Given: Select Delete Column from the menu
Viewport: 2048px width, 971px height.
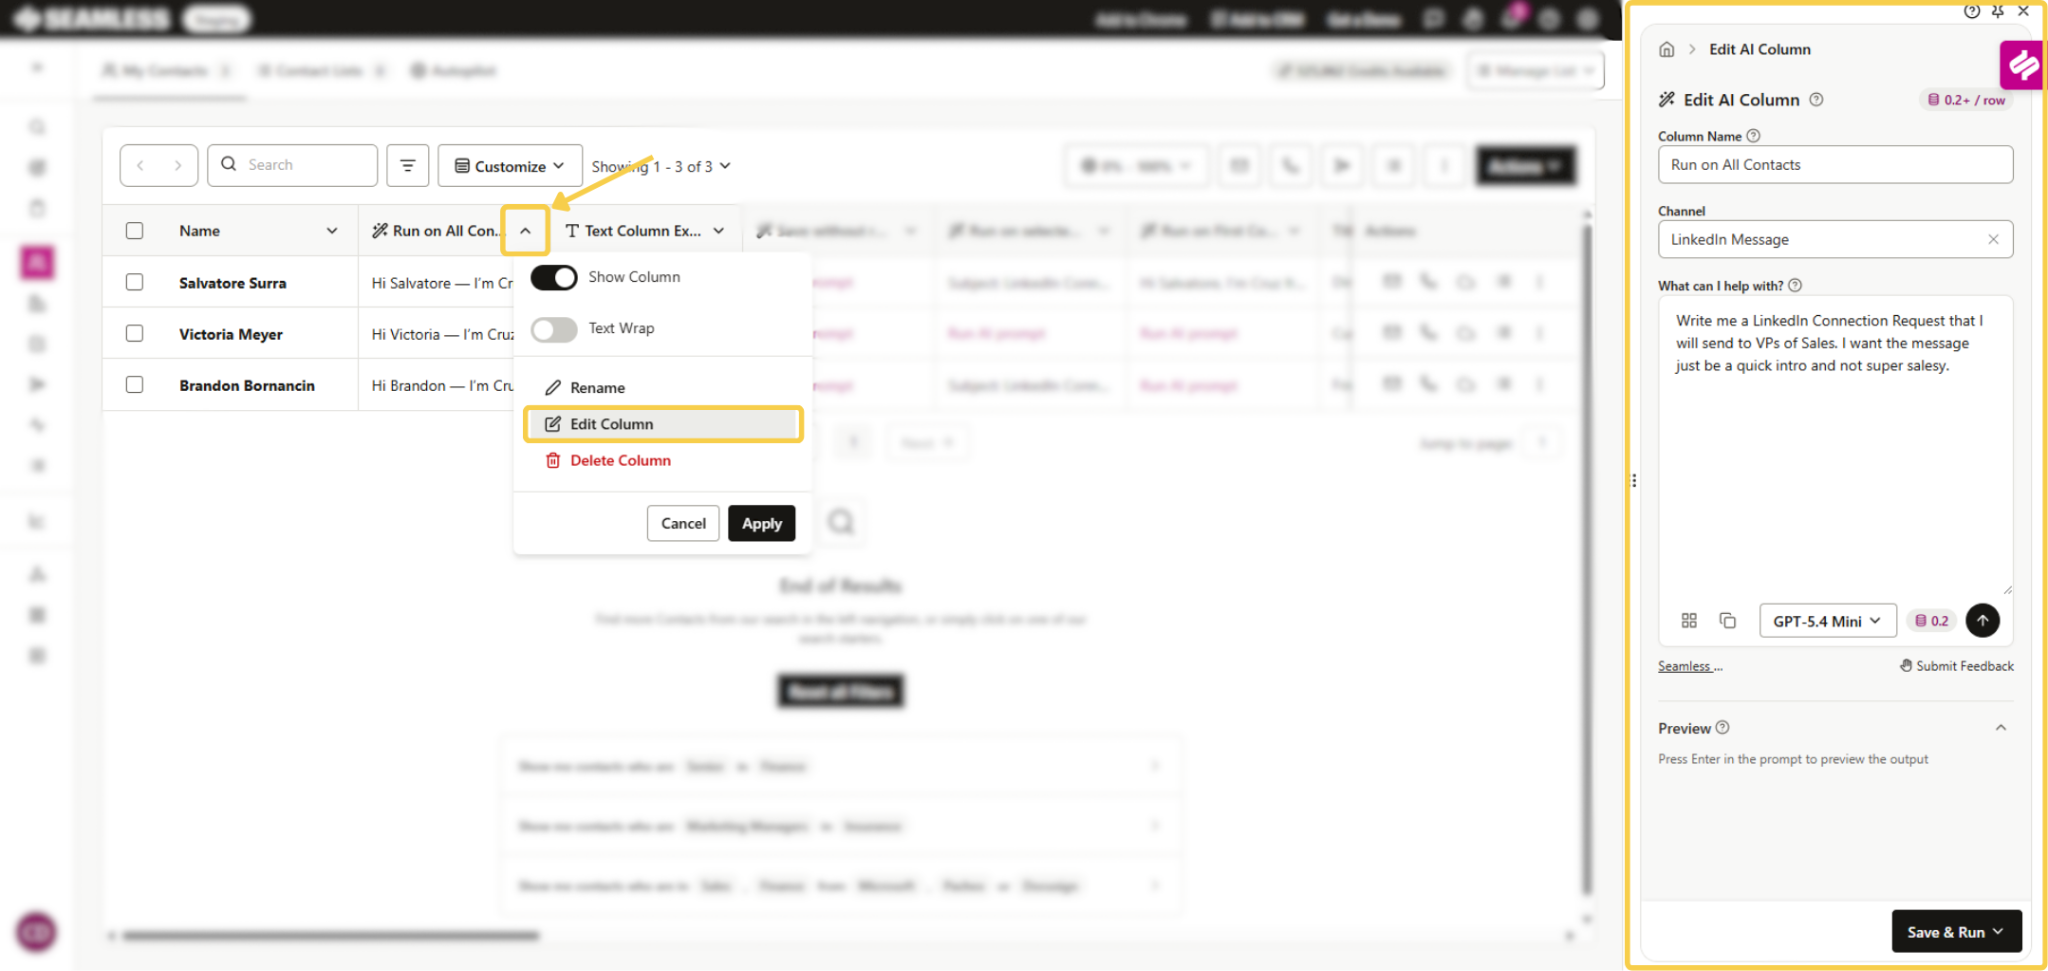Looking at the screenshot, I should (608, 460).
